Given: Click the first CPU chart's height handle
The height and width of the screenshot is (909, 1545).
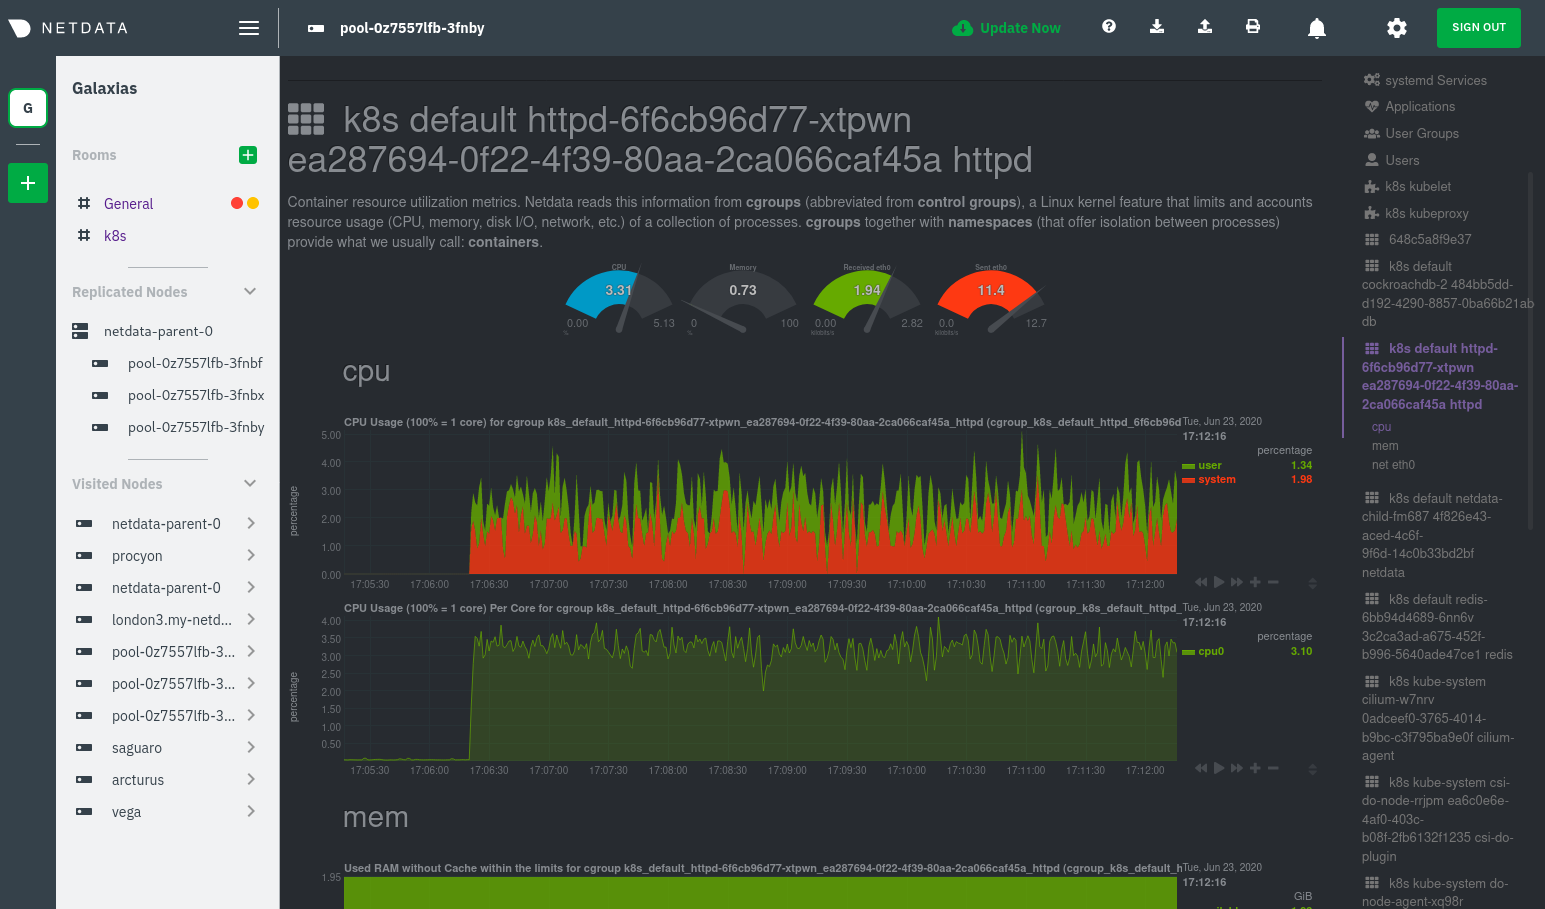Looking at the screenshot, I should tap(1312, 583).
